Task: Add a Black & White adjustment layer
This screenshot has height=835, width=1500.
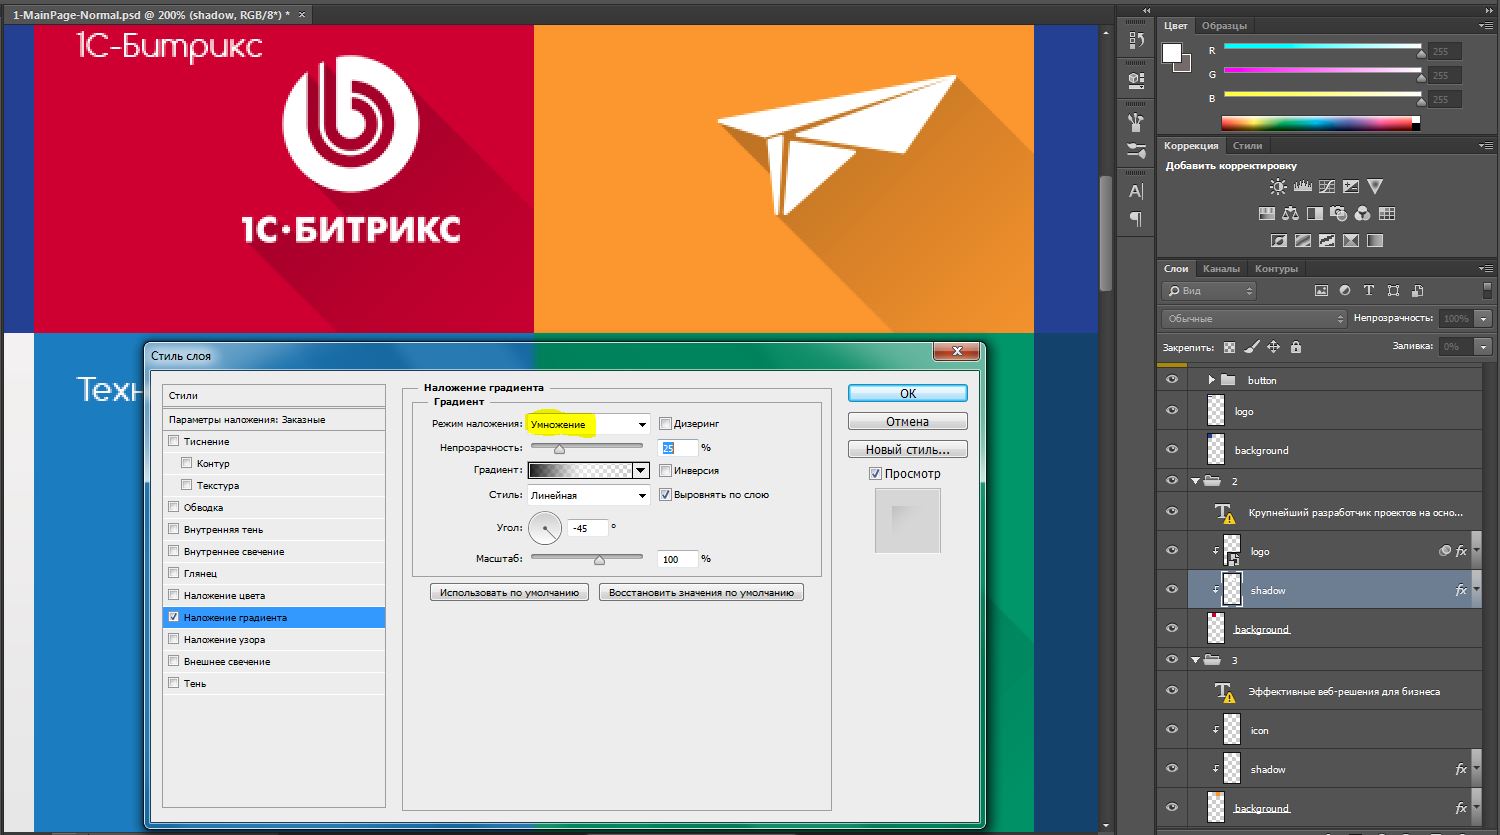Action: (x=1314, y=214)
